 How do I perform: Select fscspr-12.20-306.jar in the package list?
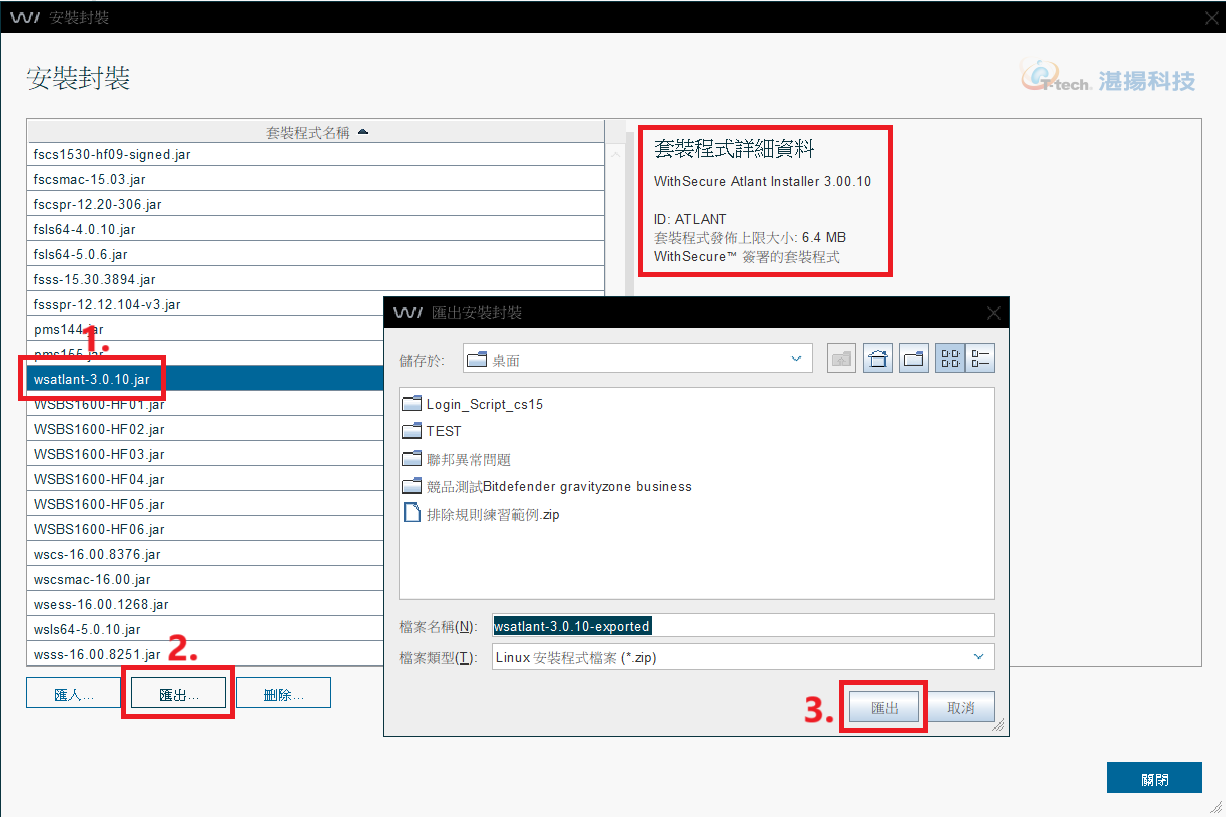click(x=316, y=205)
